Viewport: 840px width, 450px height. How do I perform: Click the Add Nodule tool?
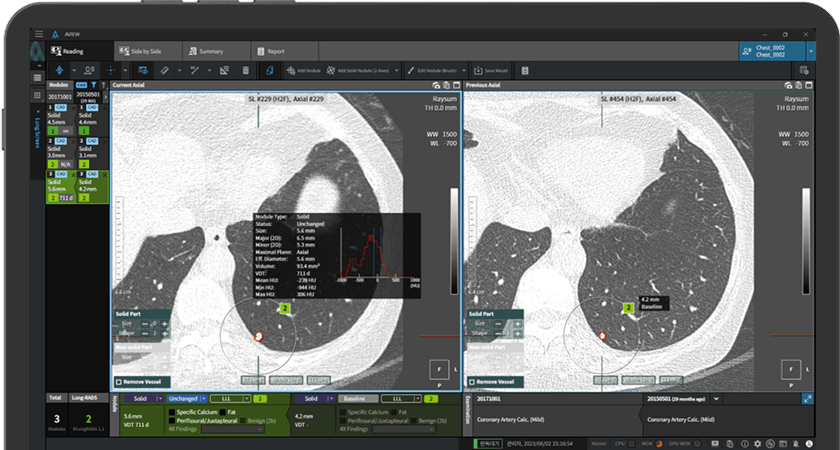pos(301,71)
